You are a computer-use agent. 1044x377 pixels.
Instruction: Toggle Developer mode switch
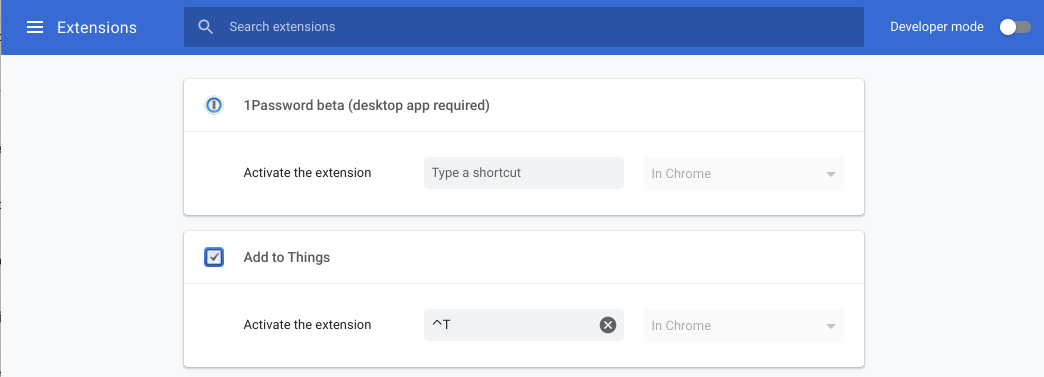(1015, 27)
